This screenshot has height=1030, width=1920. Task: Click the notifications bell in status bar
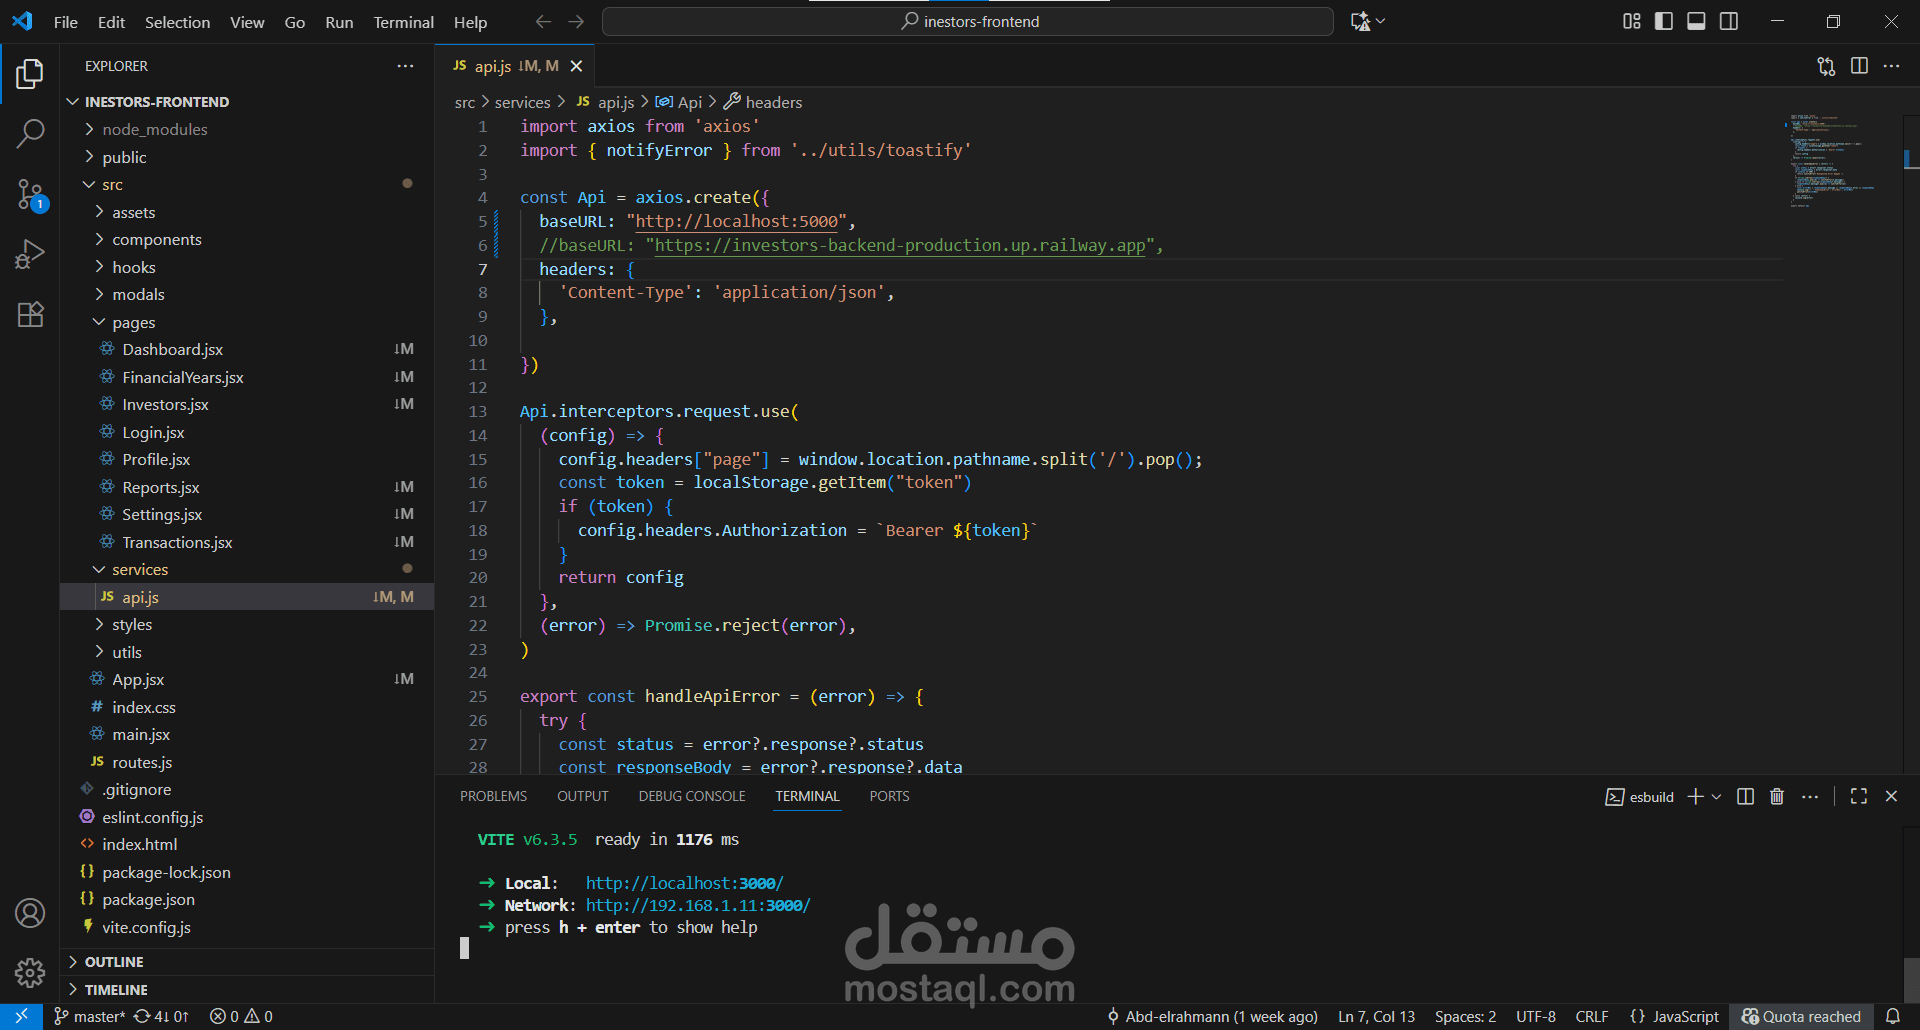click(x=1892, y=1016)
